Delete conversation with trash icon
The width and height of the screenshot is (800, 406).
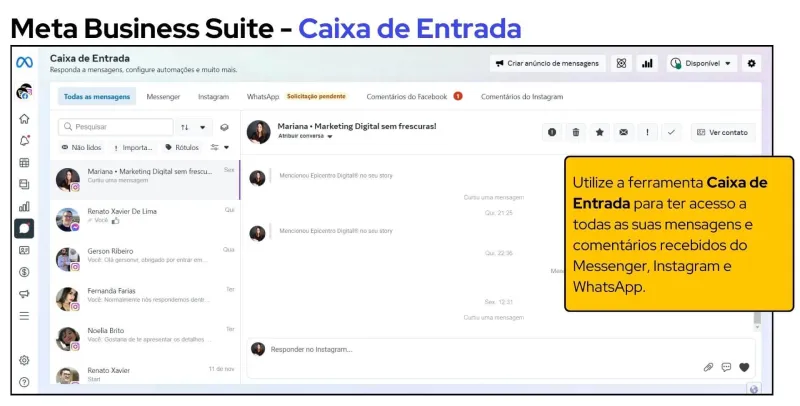576,132
